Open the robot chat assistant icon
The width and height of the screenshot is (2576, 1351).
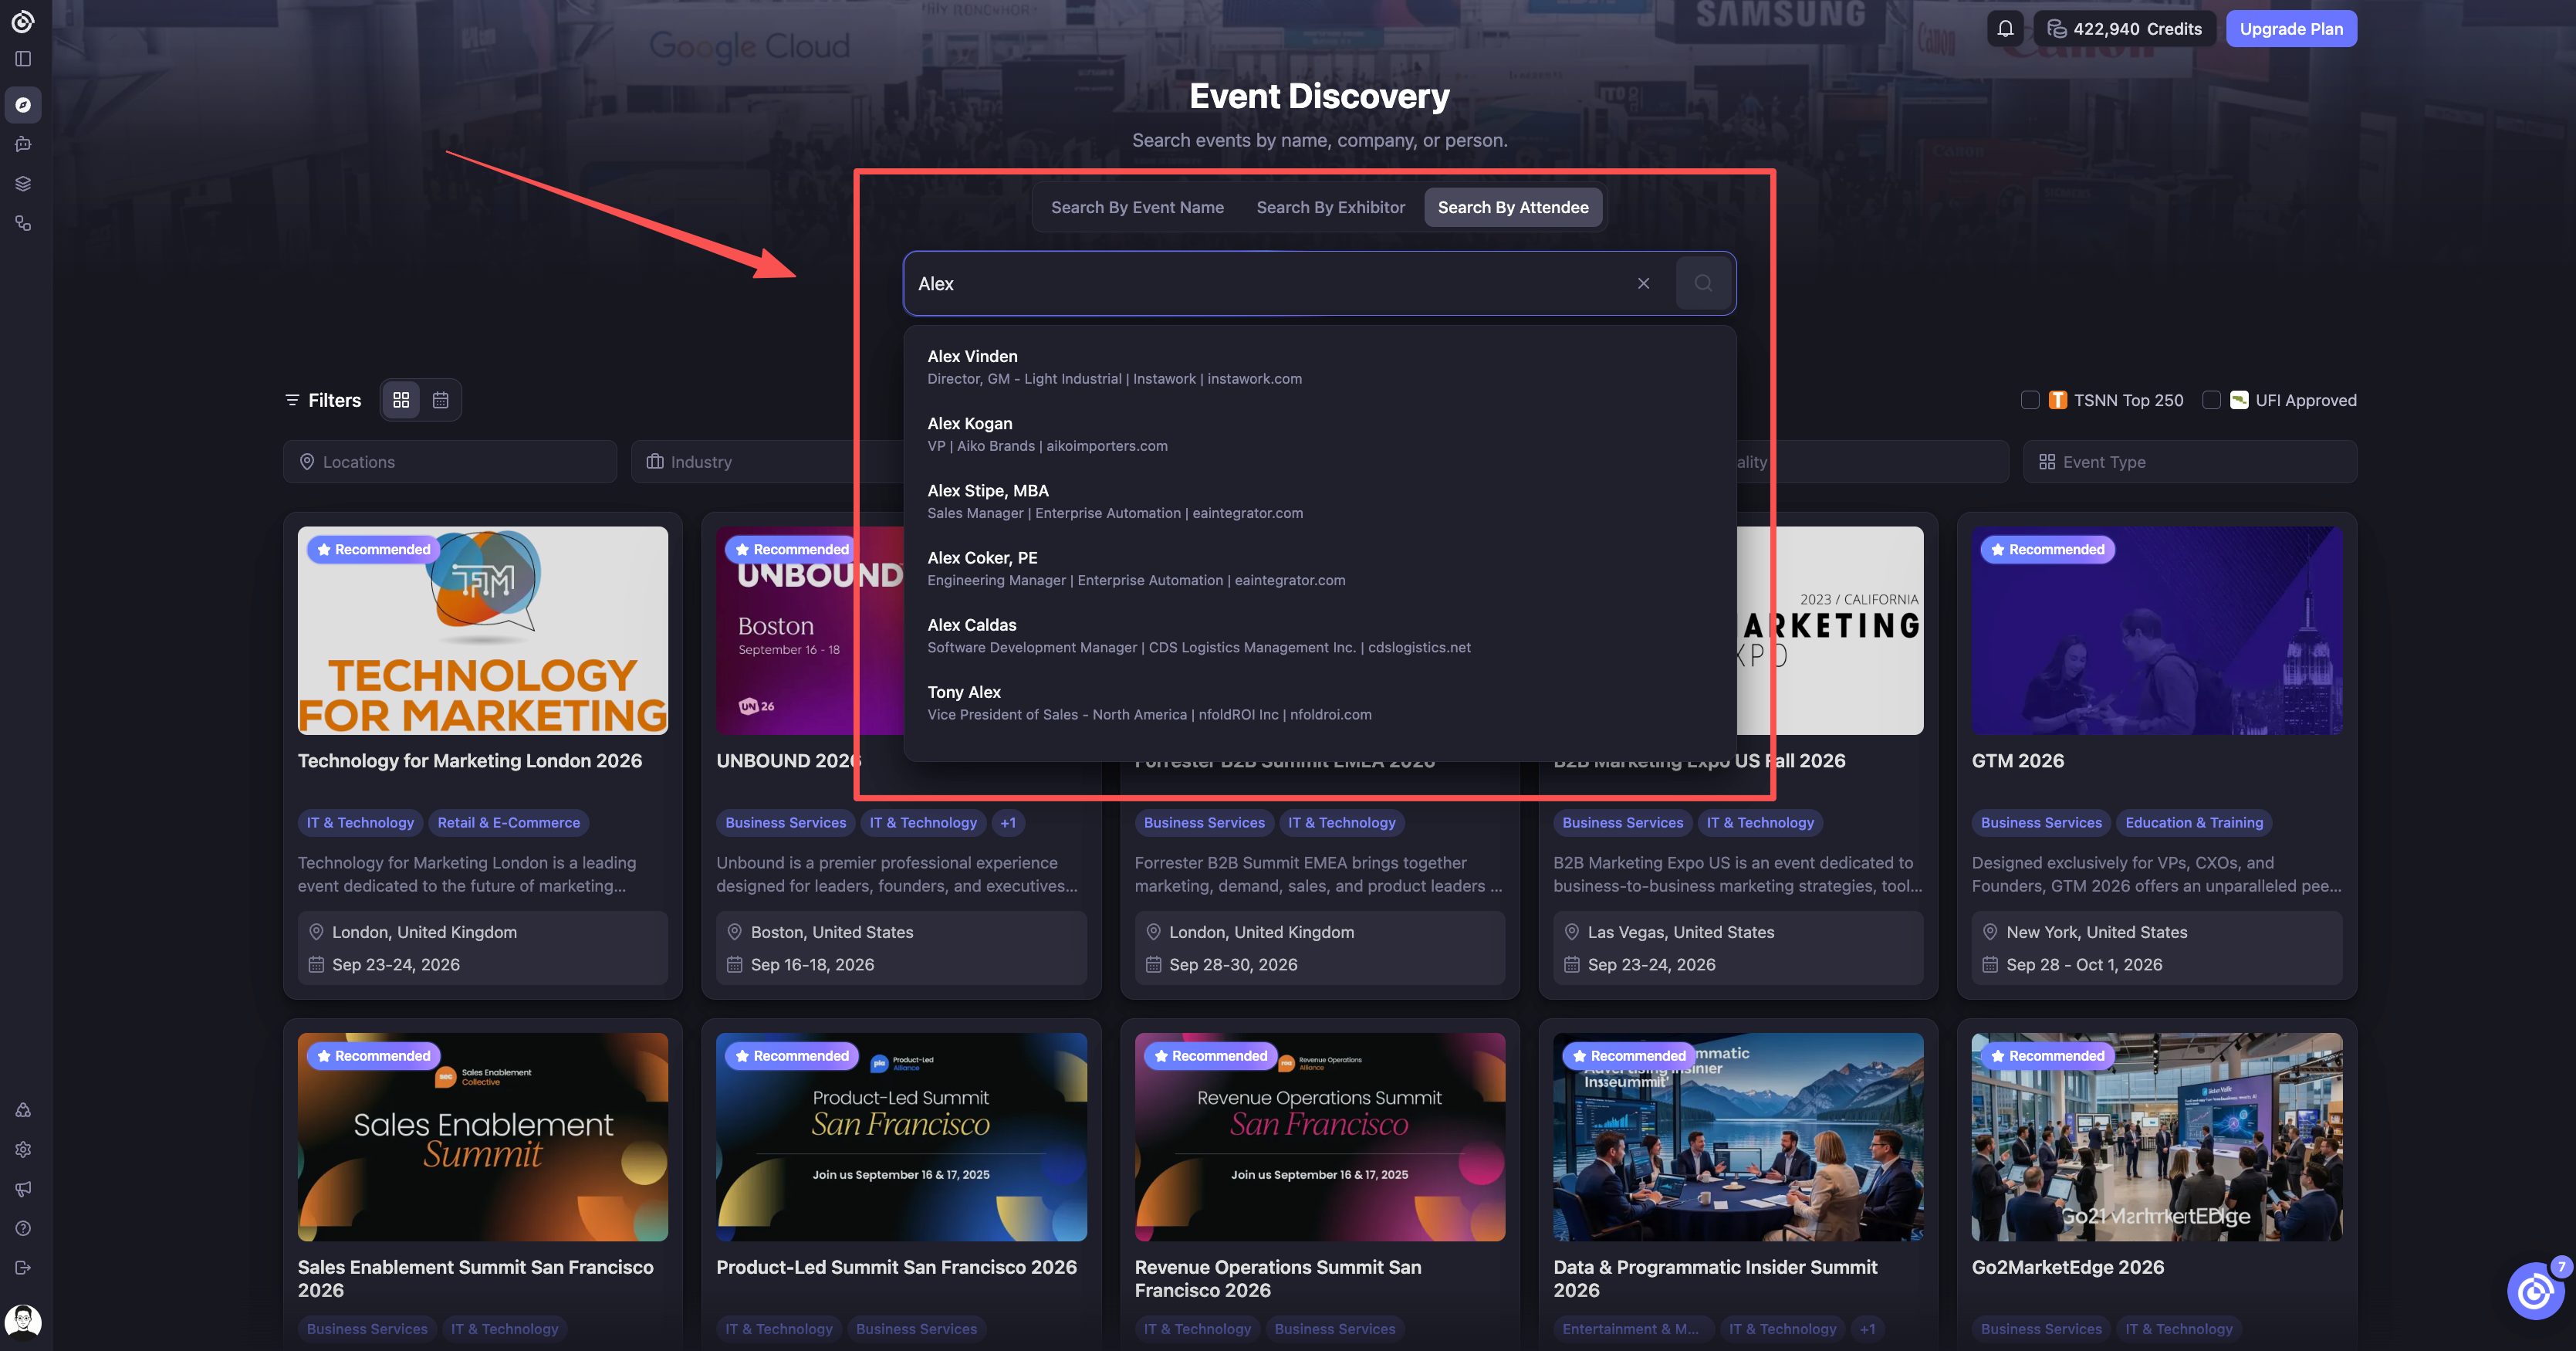click(x=23, y=144)
